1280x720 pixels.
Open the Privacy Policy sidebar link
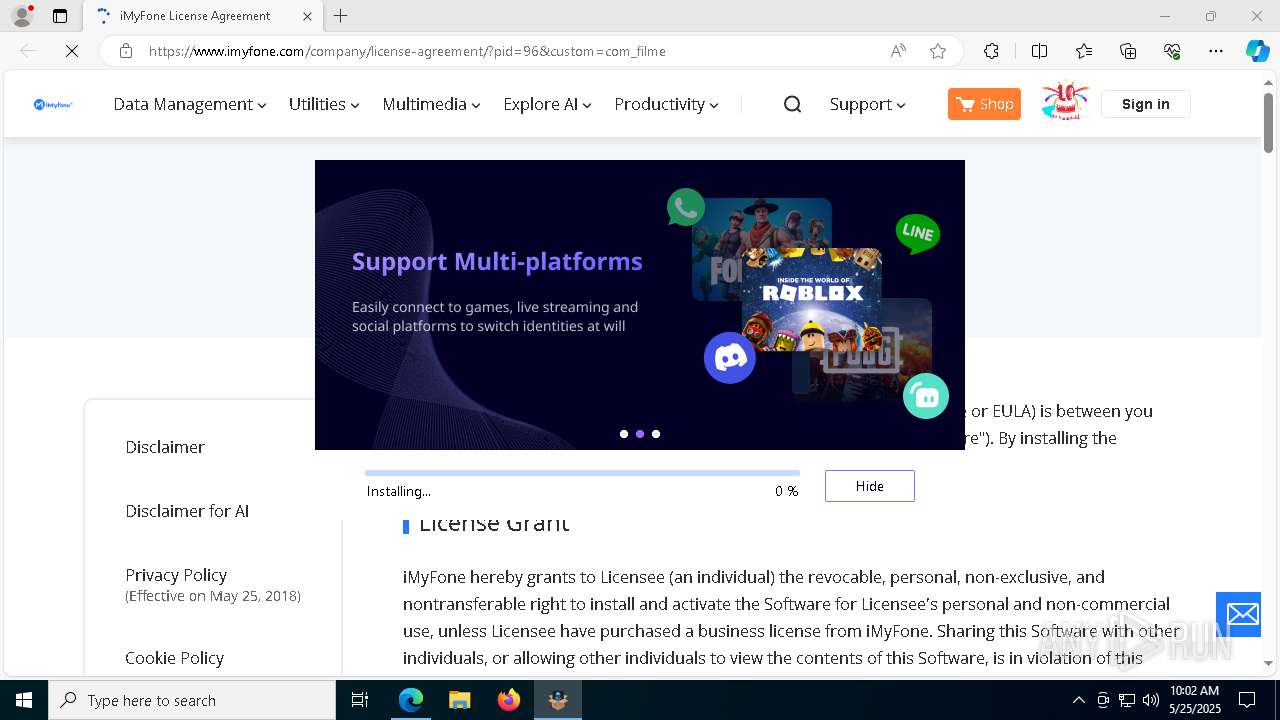[176, 575]
